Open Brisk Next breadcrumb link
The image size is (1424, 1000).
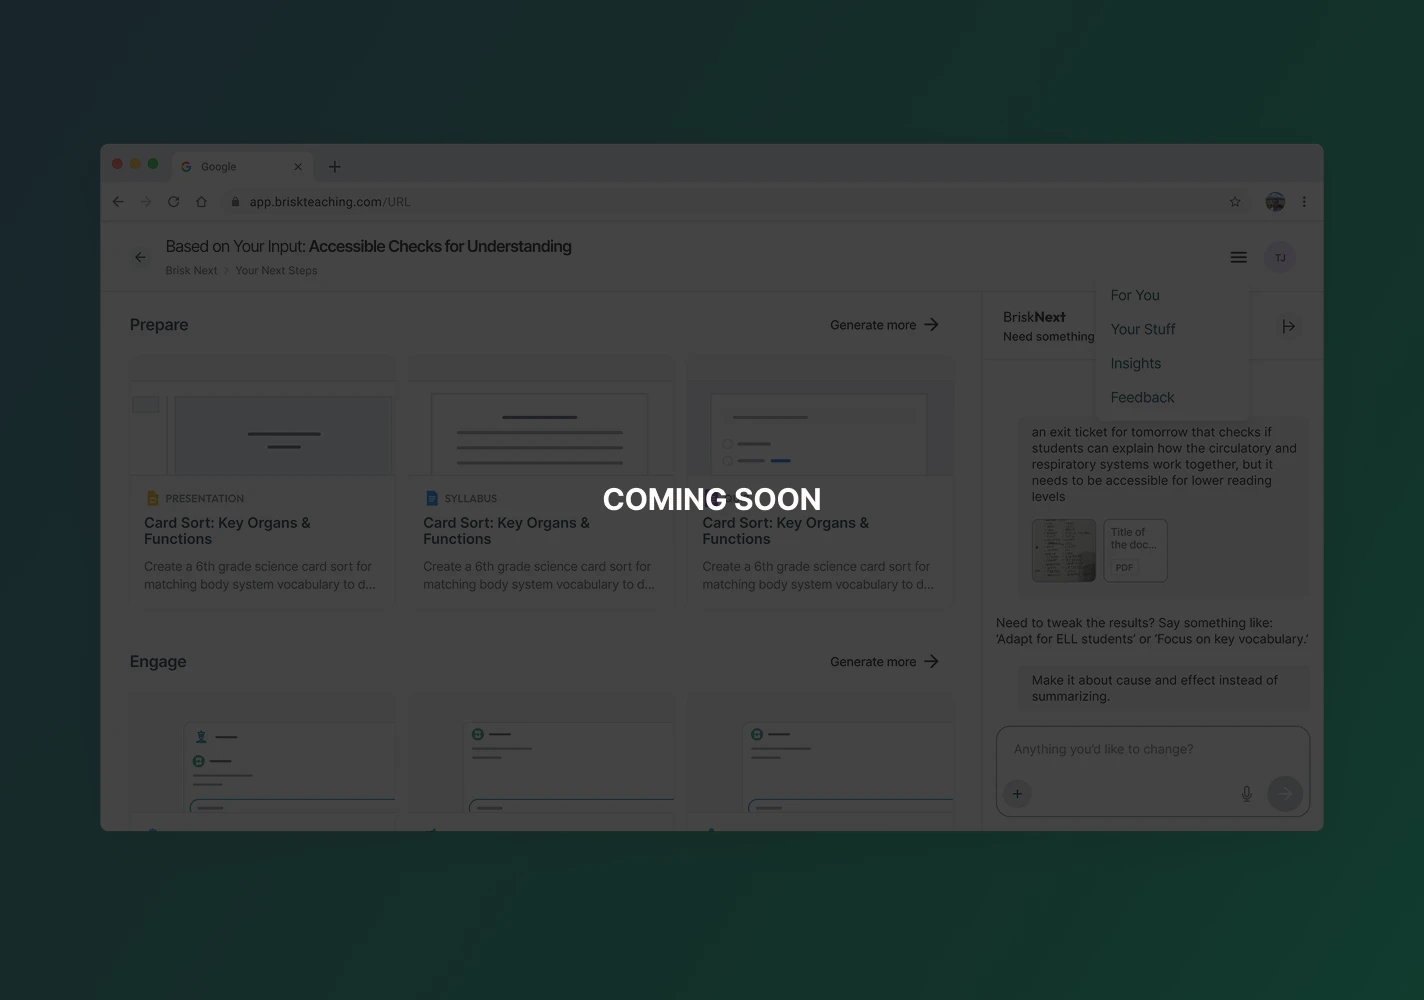tap(191, 271)
